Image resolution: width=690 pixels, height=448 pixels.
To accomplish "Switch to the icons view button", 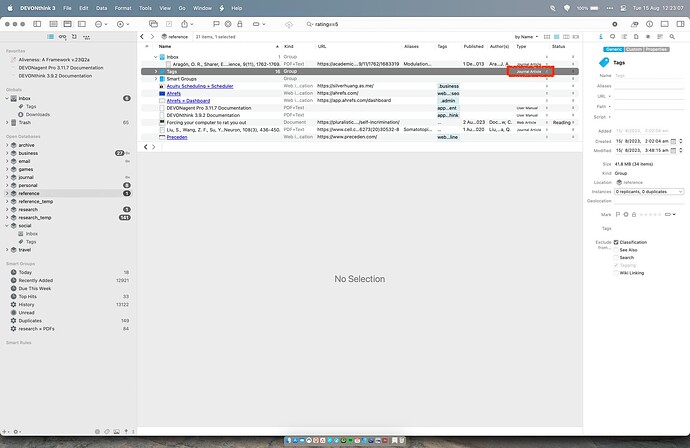I will coord(547,37).
